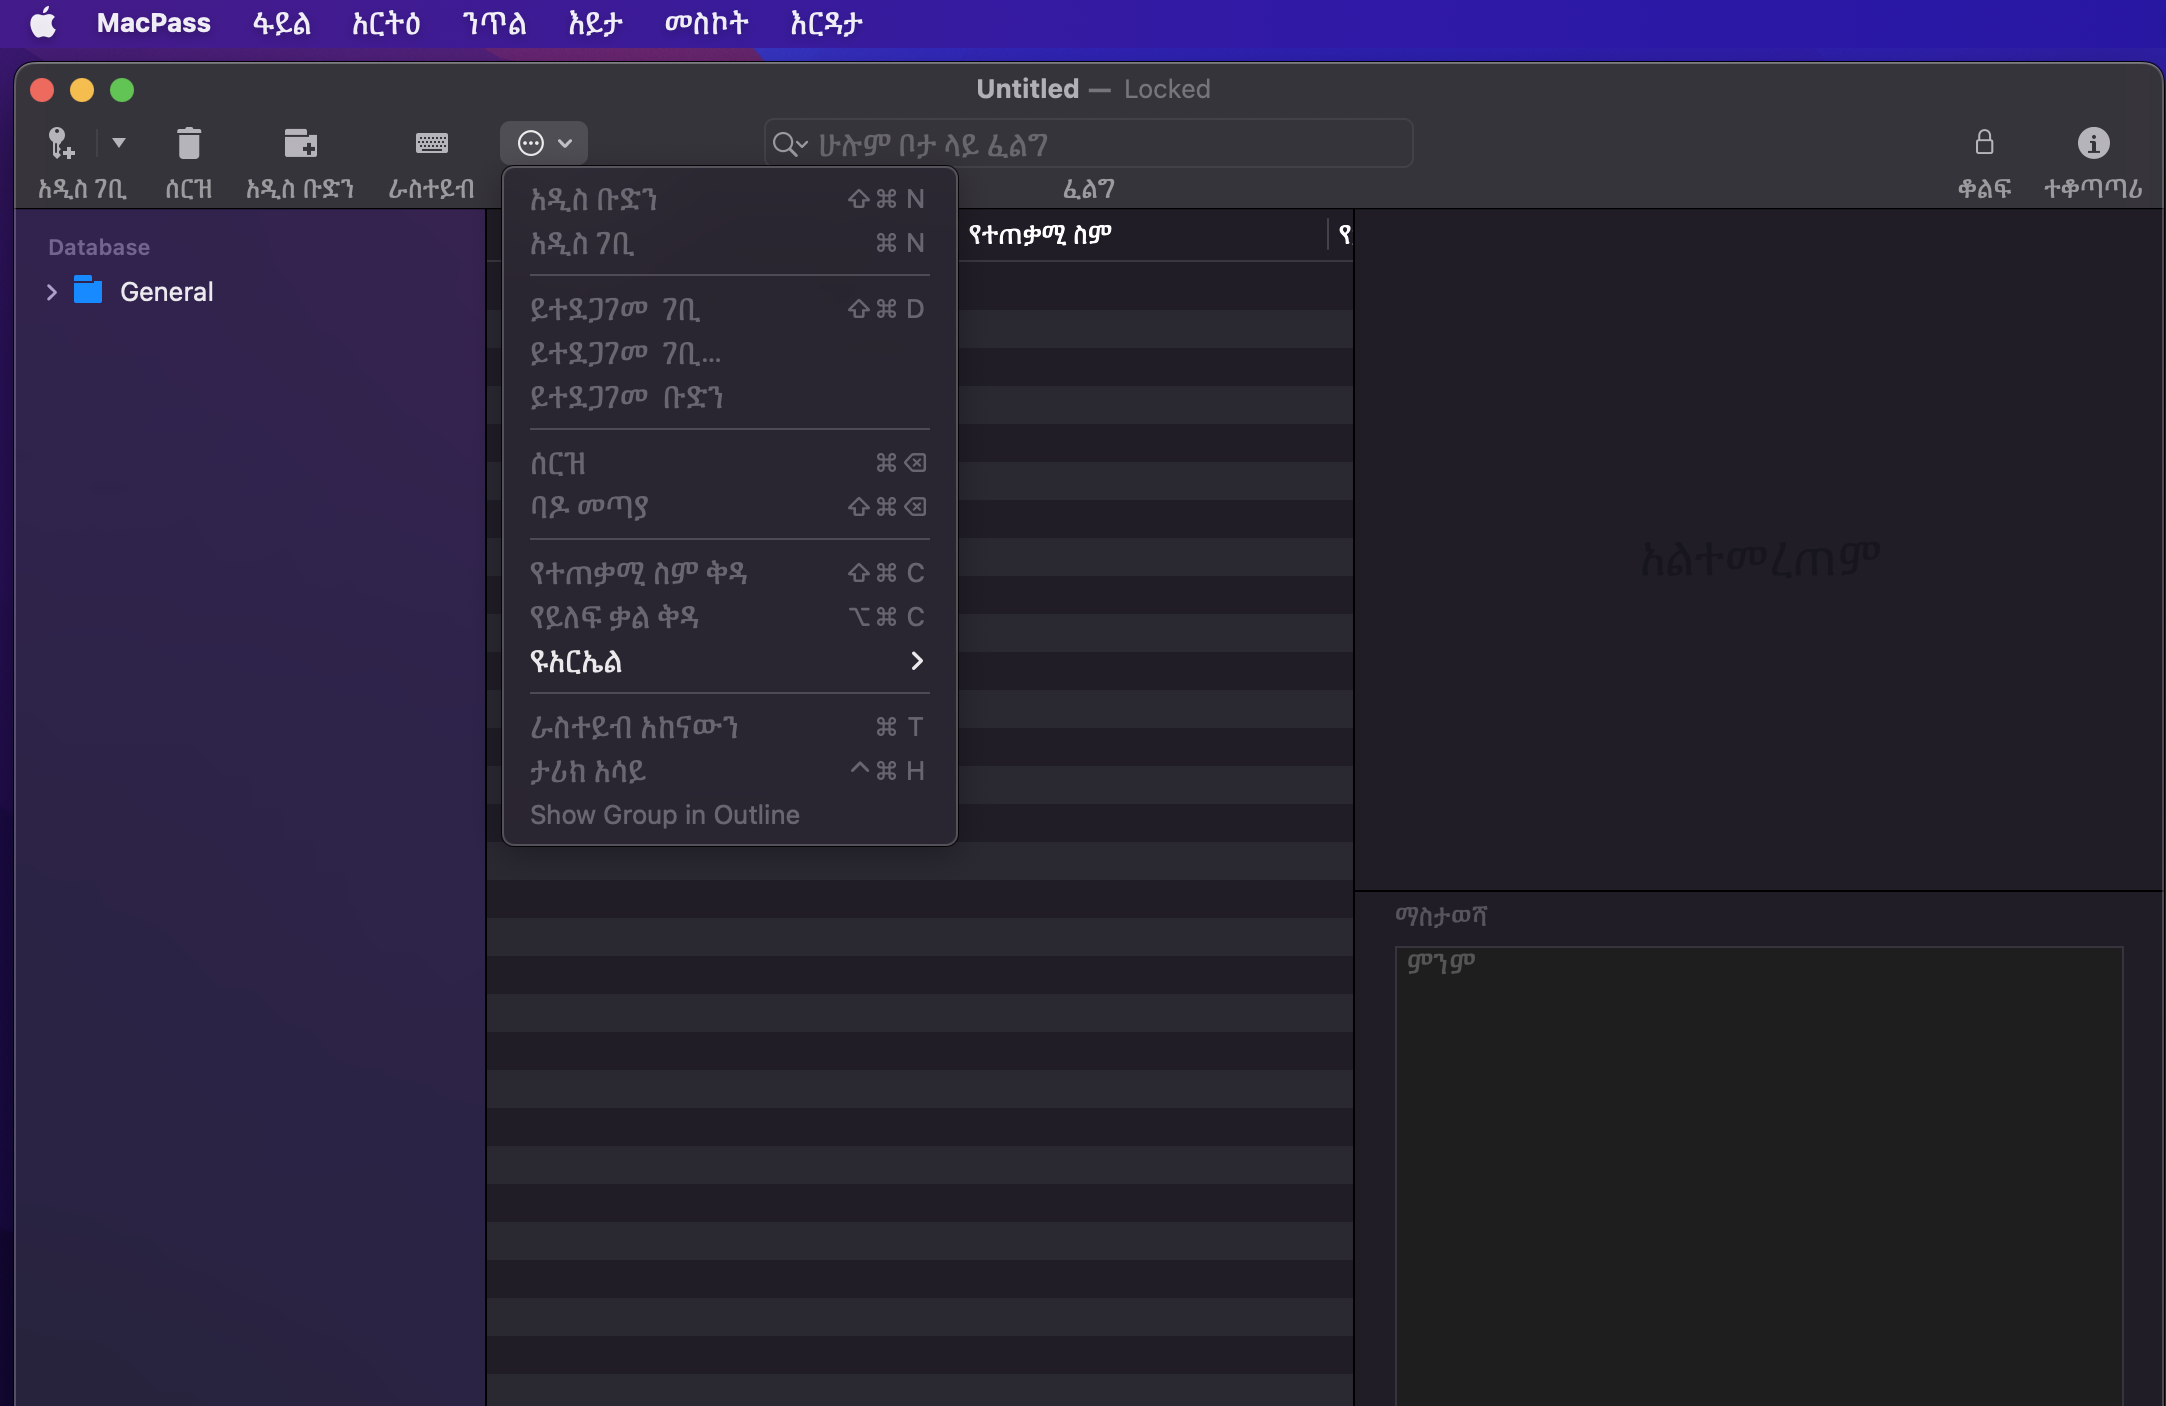Click the lock padlock icon
2166x1406 pixels.
click(1984, 143)
